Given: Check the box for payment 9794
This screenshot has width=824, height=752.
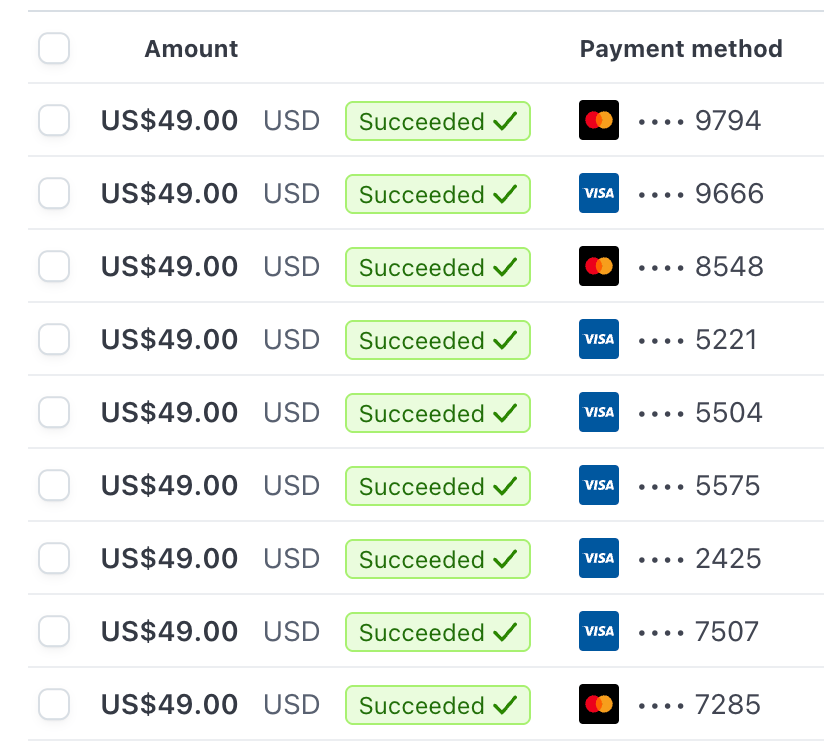Looking at the screenshot, I should tap(54, 120).
